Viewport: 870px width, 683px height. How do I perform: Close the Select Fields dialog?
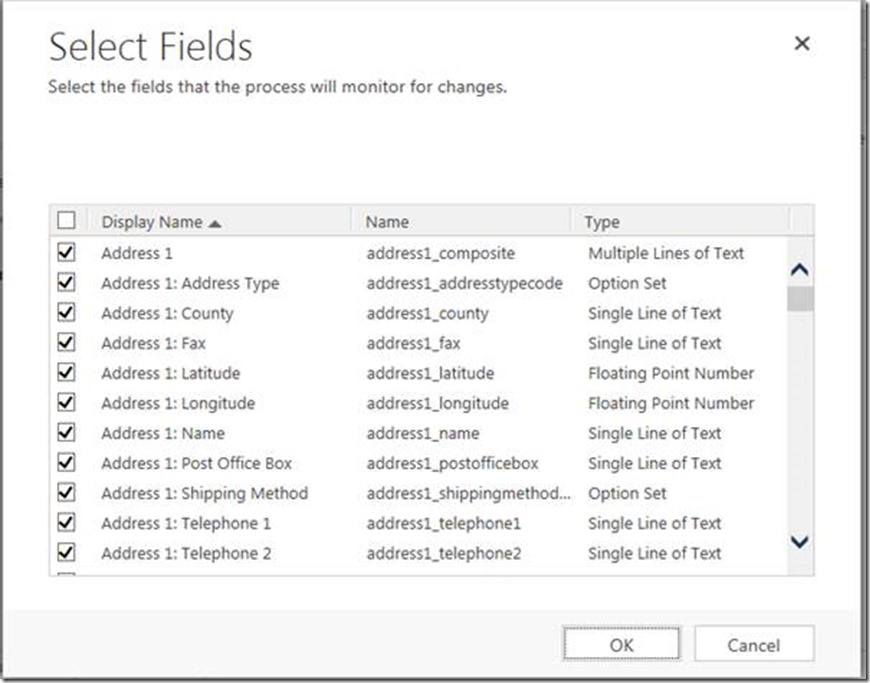(x=801, y=44)
